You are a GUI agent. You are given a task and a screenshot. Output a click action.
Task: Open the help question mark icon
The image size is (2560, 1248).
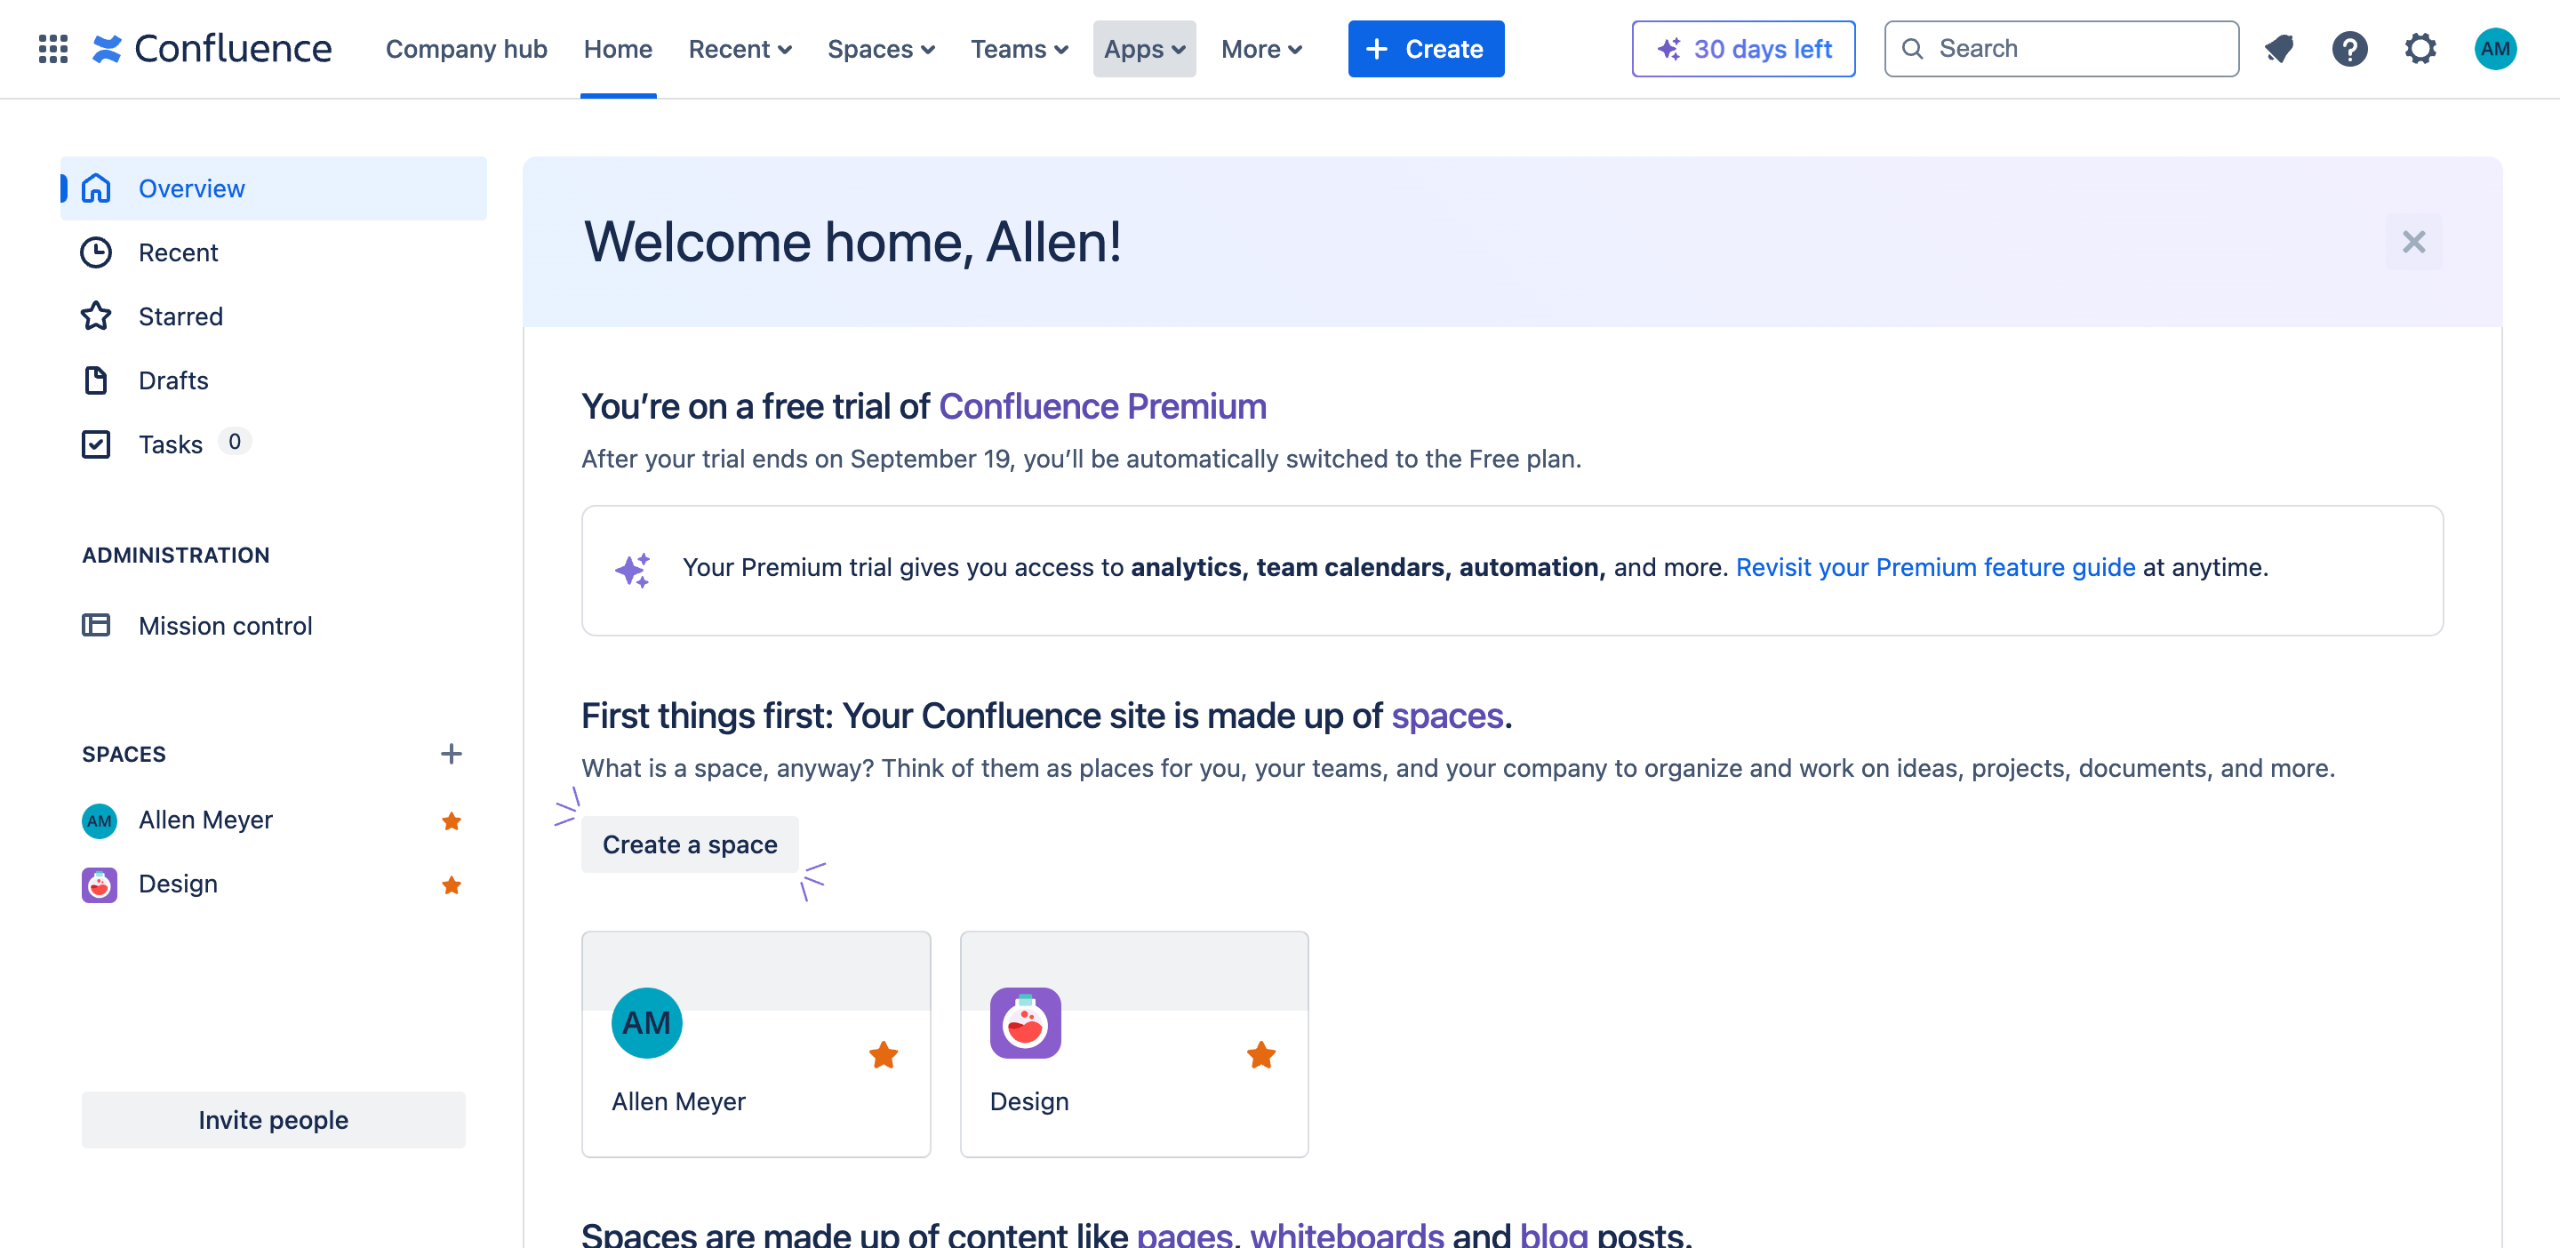click(2349, 48)
